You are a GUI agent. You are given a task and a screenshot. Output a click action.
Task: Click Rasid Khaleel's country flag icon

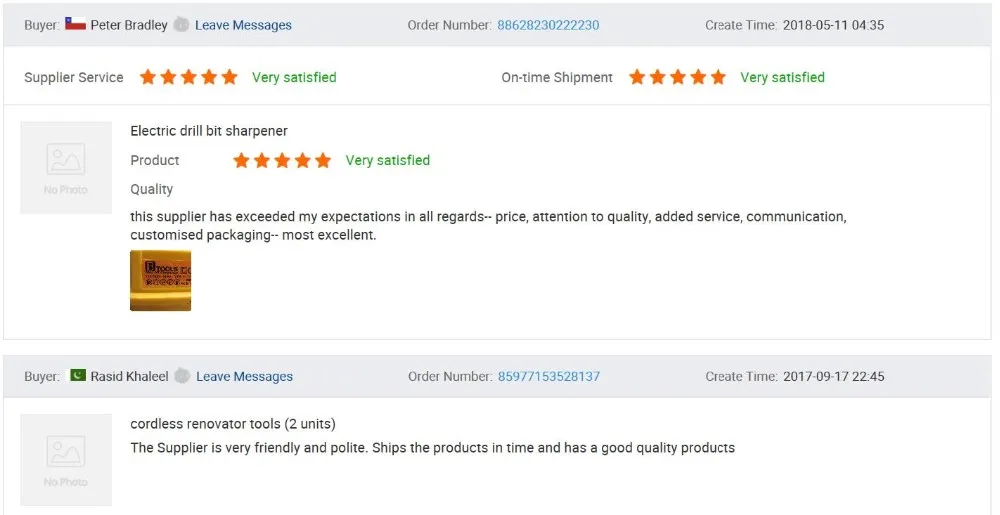click(x=78, y=376)
